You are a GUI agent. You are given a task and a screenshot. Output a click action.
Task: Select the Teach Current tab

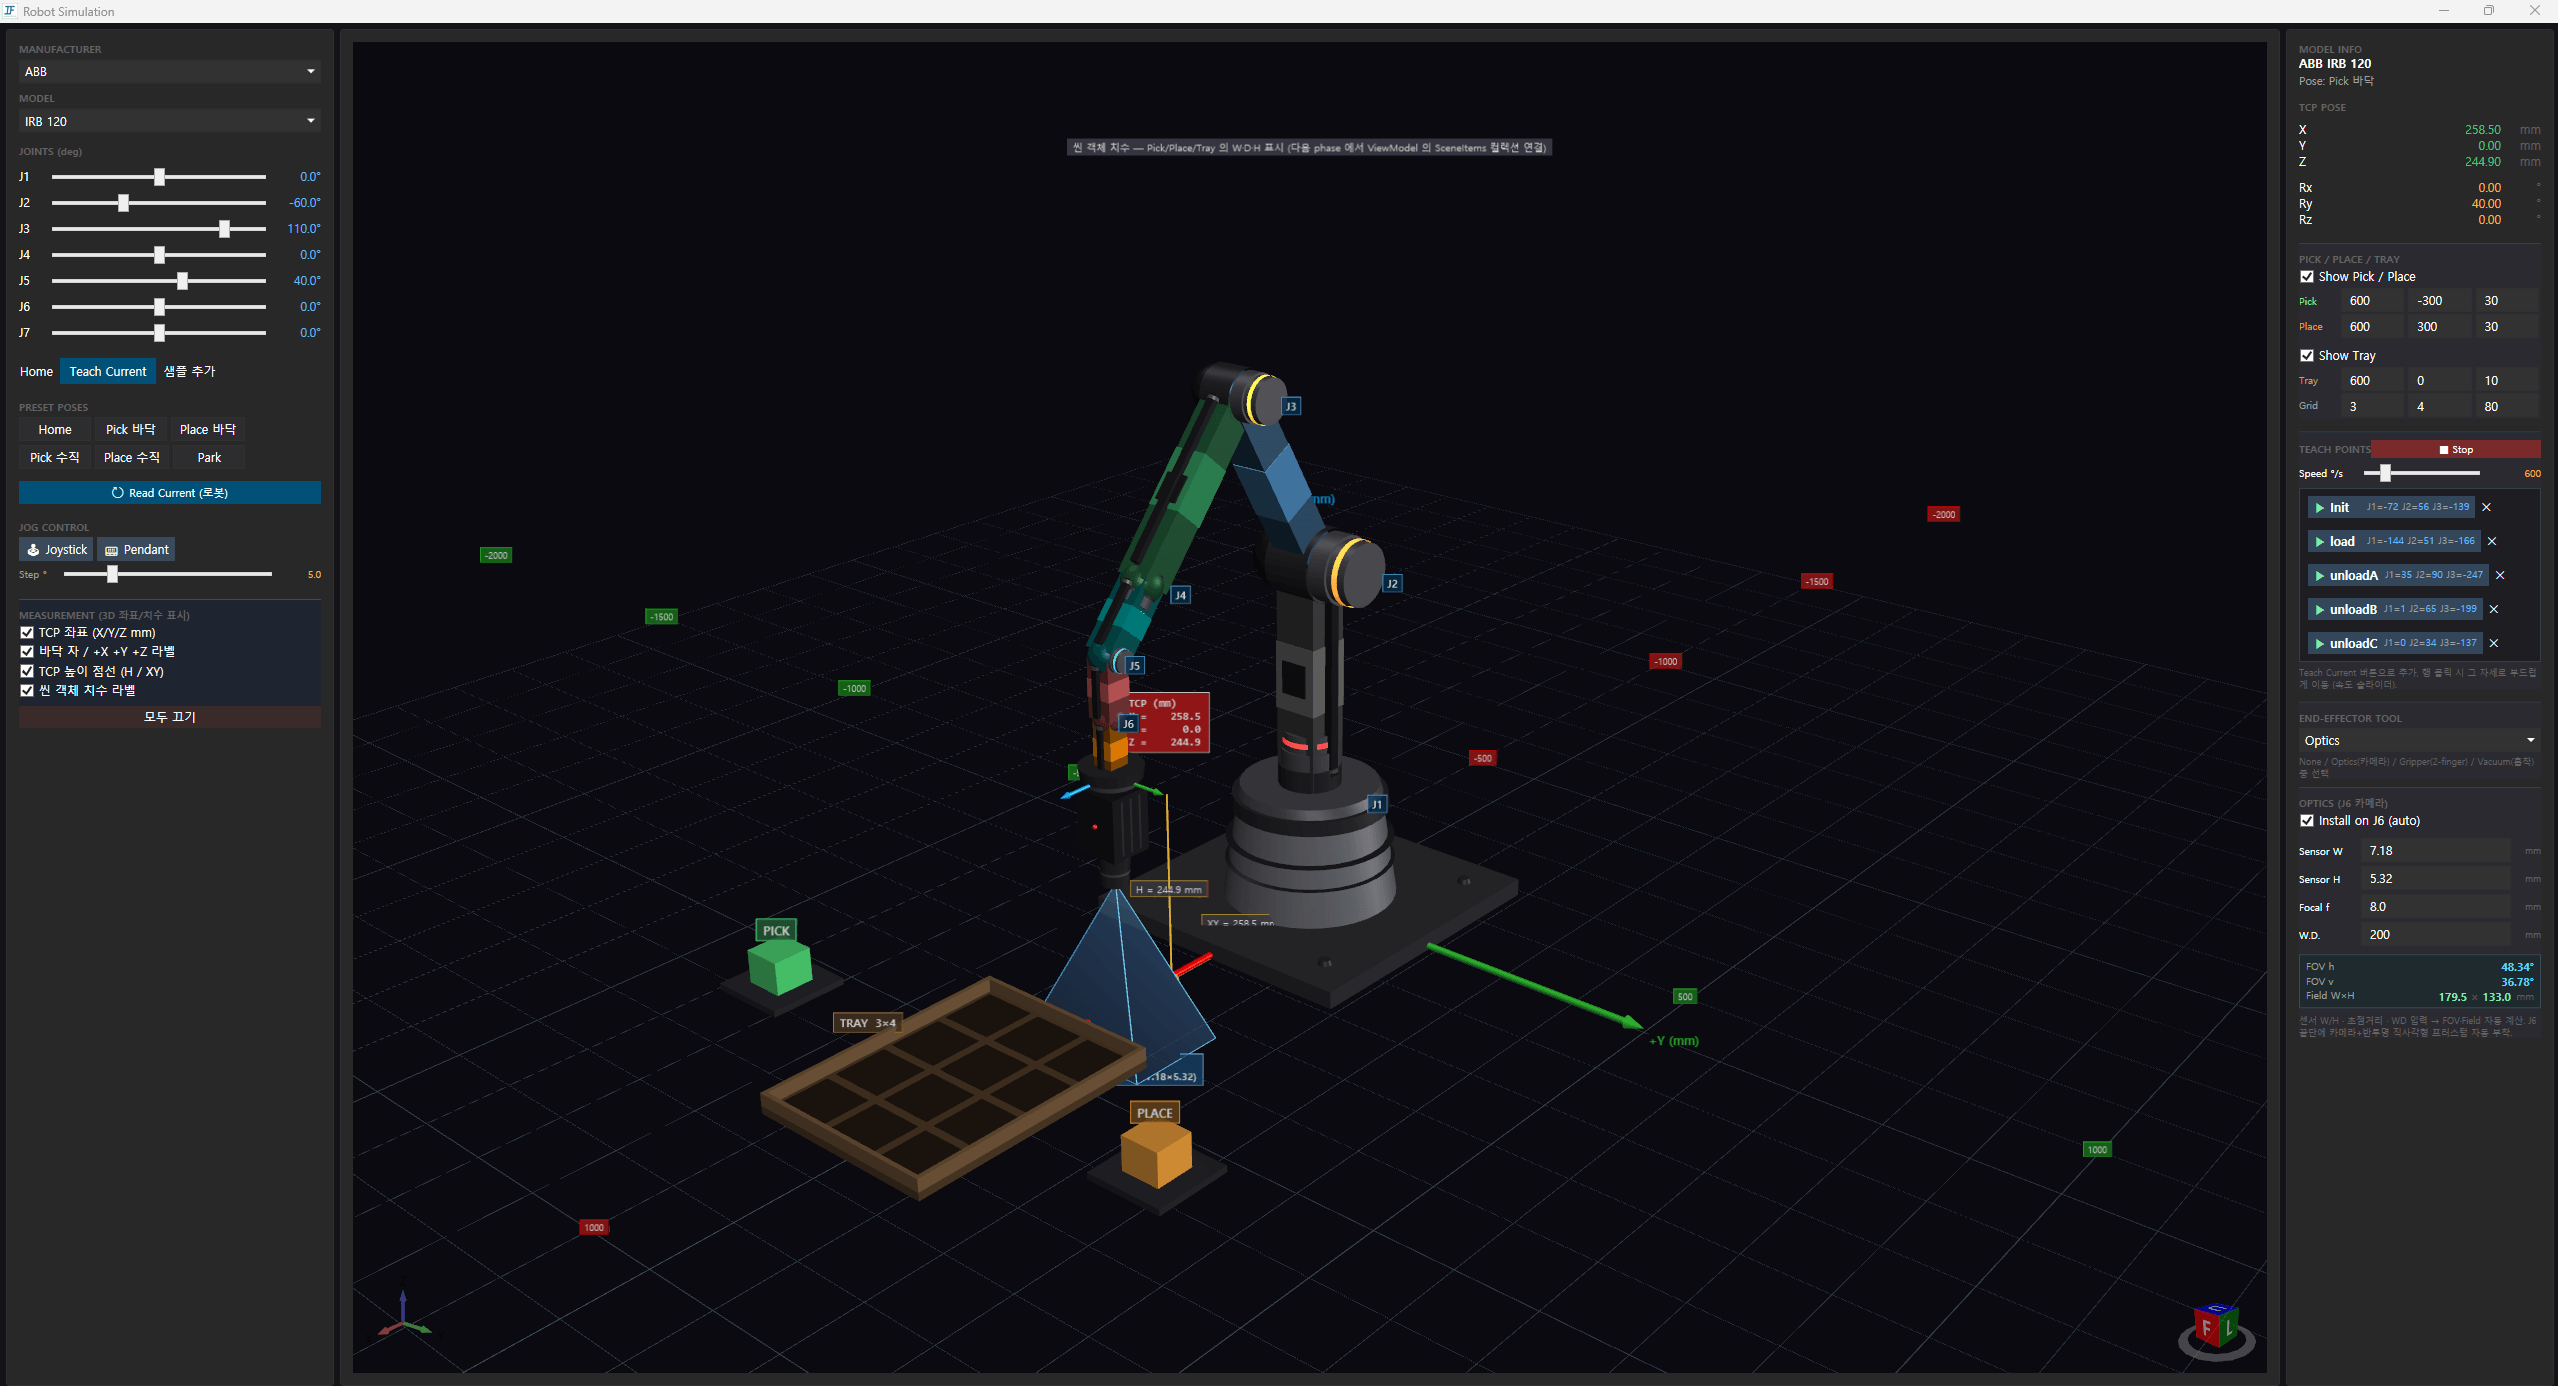[108, 371]
